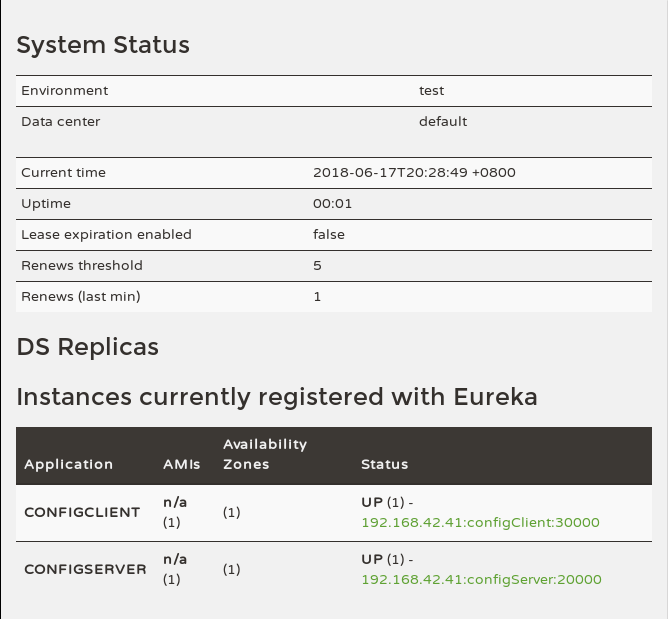This screenshot has height=619, width=668.
Task: Click the UP status in CONFIGSERVER row
Action: [x=372, y=559]
